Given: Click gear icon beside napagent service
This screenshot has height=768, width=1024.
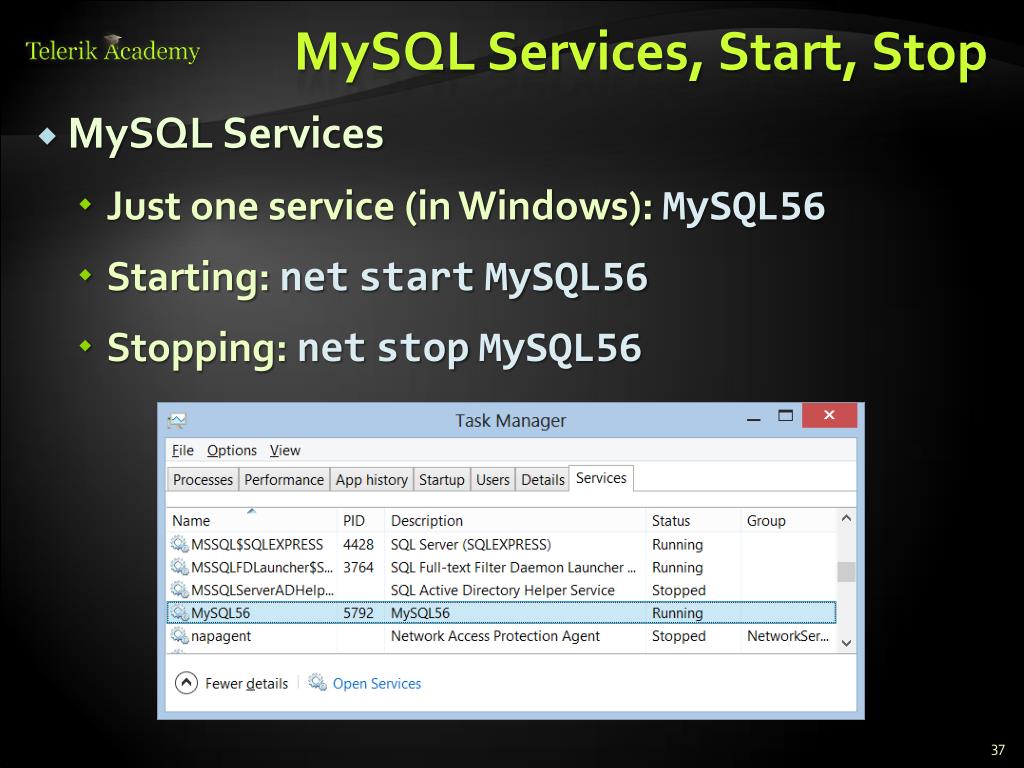Looking at the screenshot, I should click(x=180, y=635).
